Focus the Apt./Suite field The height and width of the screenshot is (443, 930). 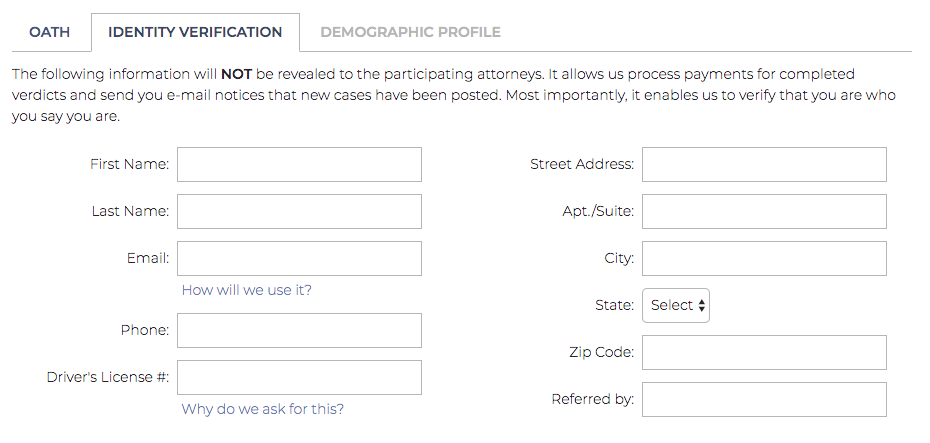pyautogui.click(x=764, y=211)
